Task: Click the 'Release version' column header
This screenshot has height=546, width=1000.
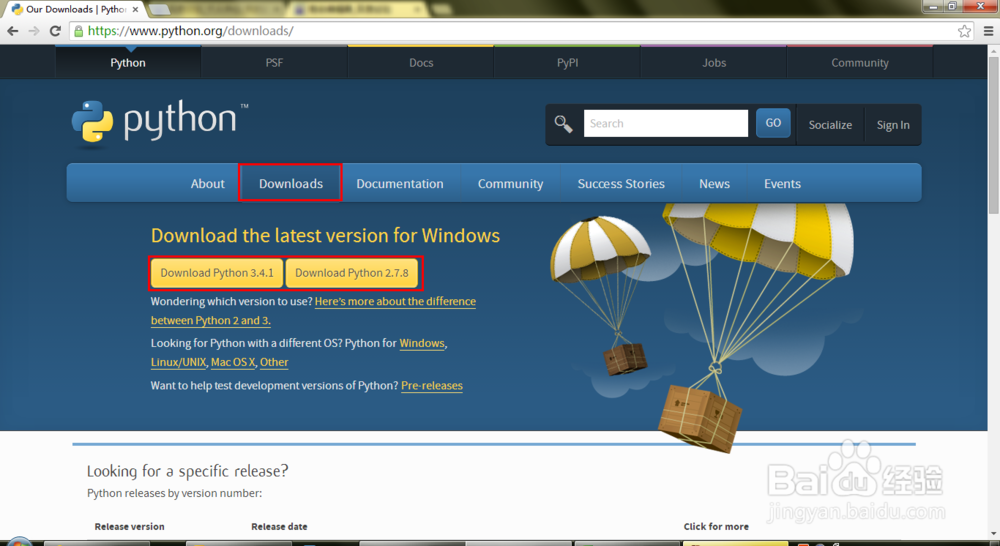Action: click(129, 527)
